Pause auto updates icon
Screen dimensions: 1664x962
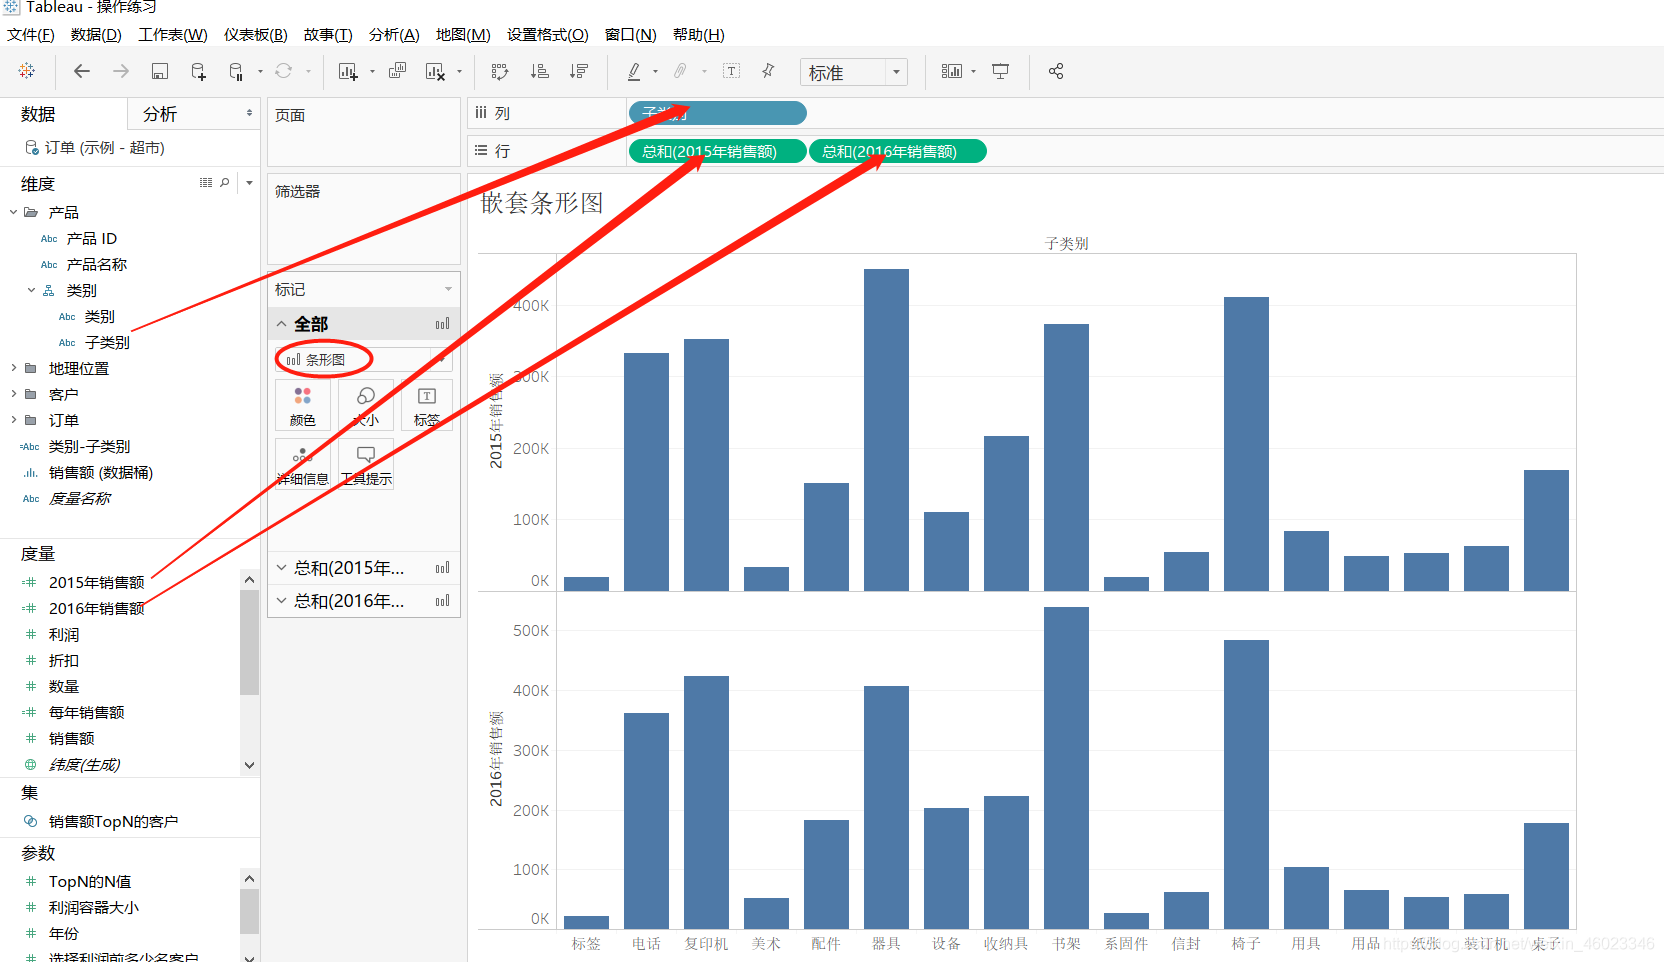(x=236, y=71)
